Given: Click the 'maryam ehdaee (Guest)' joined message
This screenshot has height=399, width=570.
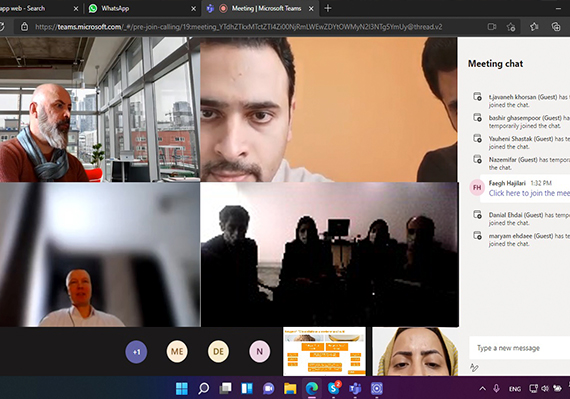Looking at the screenshot, I should click(529, 240).
